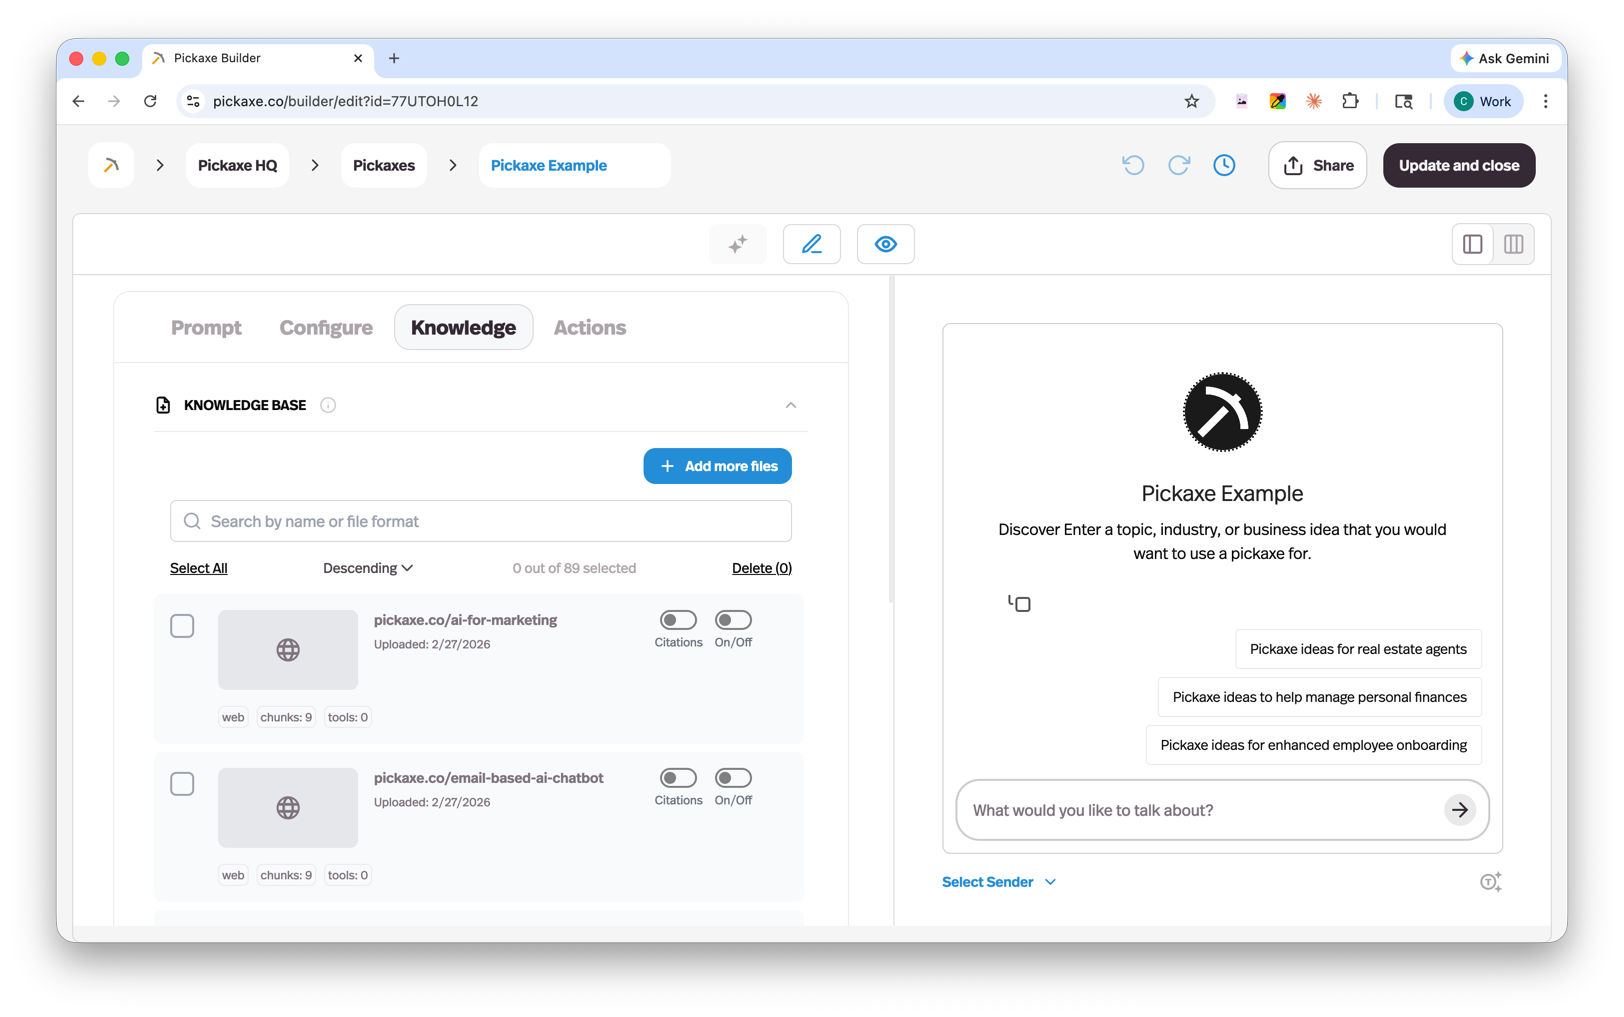This screenshot has height=1017, width=1624.
Task: Open the Descending sort dropdown
Action: (367, 567)
